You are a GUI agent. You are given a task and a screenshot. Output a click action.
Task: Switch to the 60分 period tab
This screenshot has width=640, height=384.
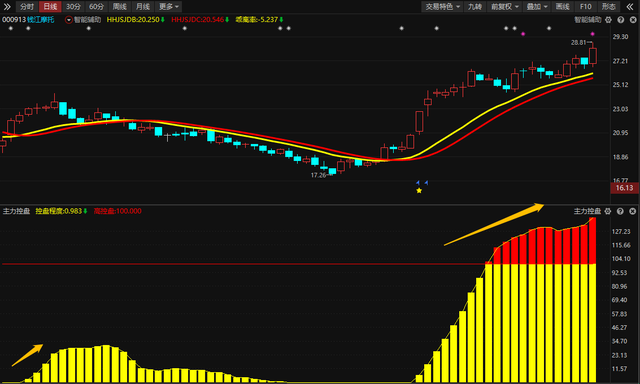pos(96,7)
